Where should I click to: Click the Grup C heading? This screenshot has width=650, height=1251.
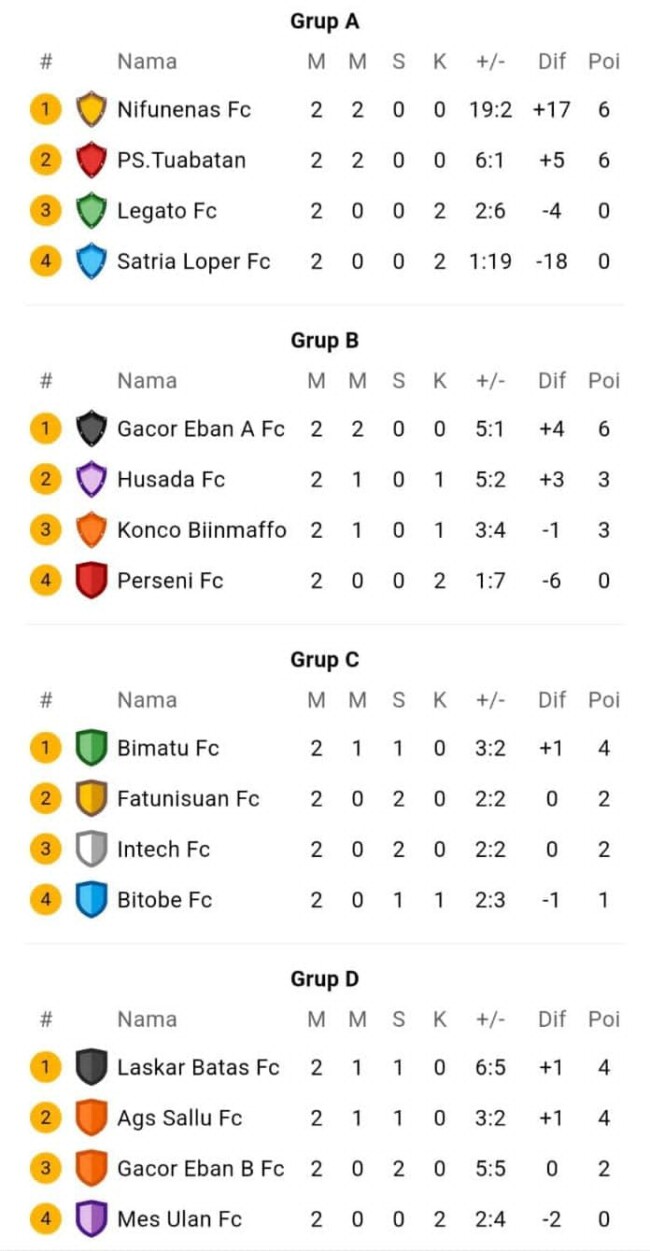(325, 660)
